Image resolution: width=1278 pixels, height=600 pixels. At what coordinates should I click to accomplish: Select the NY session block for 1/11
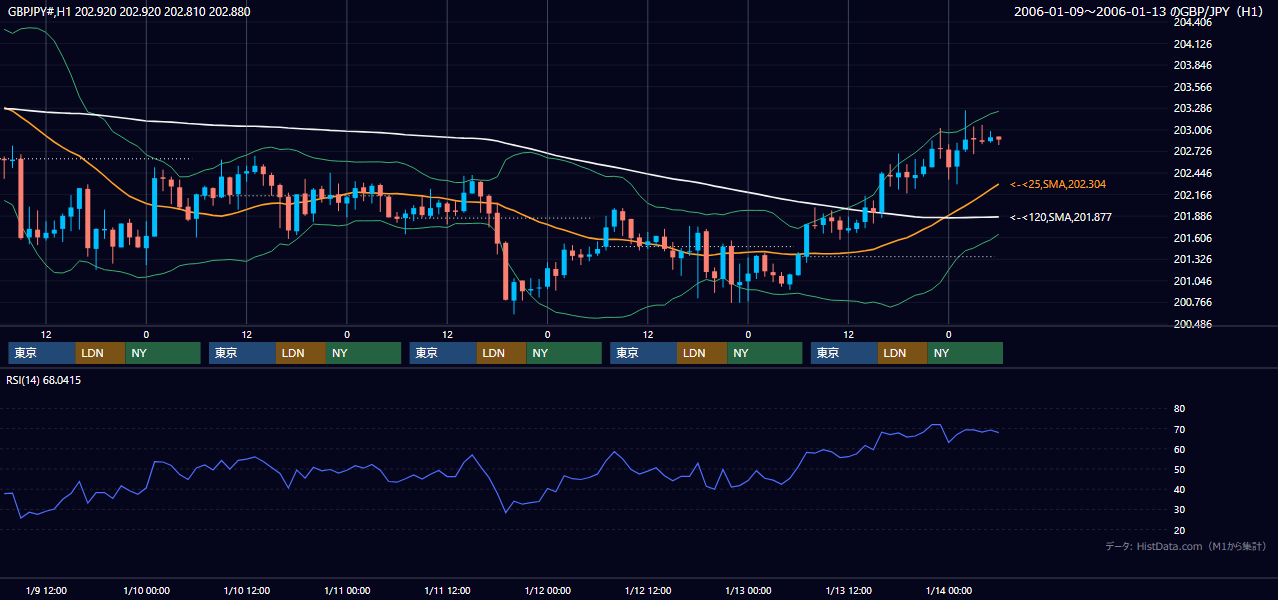(565, 353)
